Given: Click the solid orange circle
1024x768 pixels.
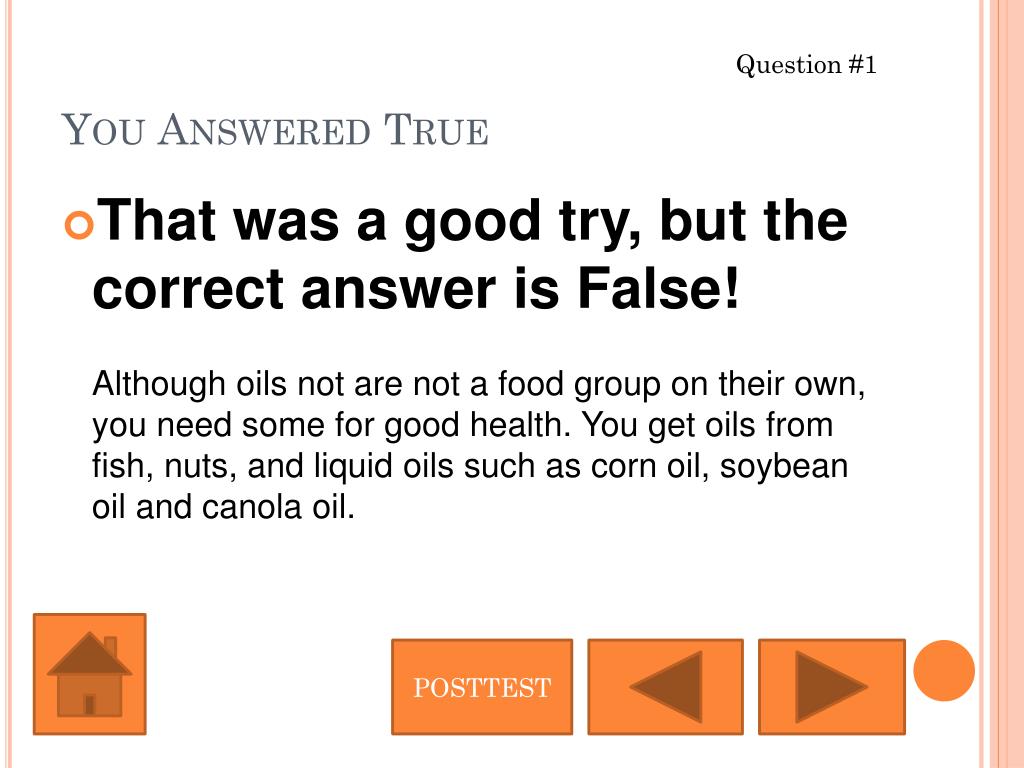Looking at the screenshot, I should (x=944, y=671).
